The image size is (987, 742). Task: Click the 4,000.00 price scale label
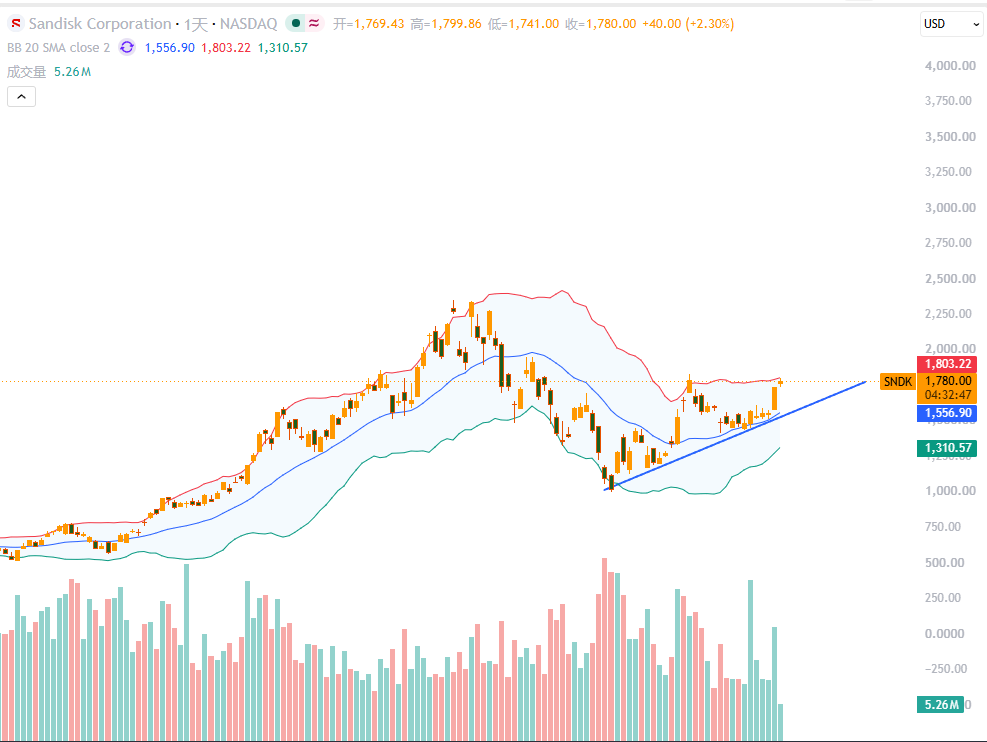click(950, 65)
